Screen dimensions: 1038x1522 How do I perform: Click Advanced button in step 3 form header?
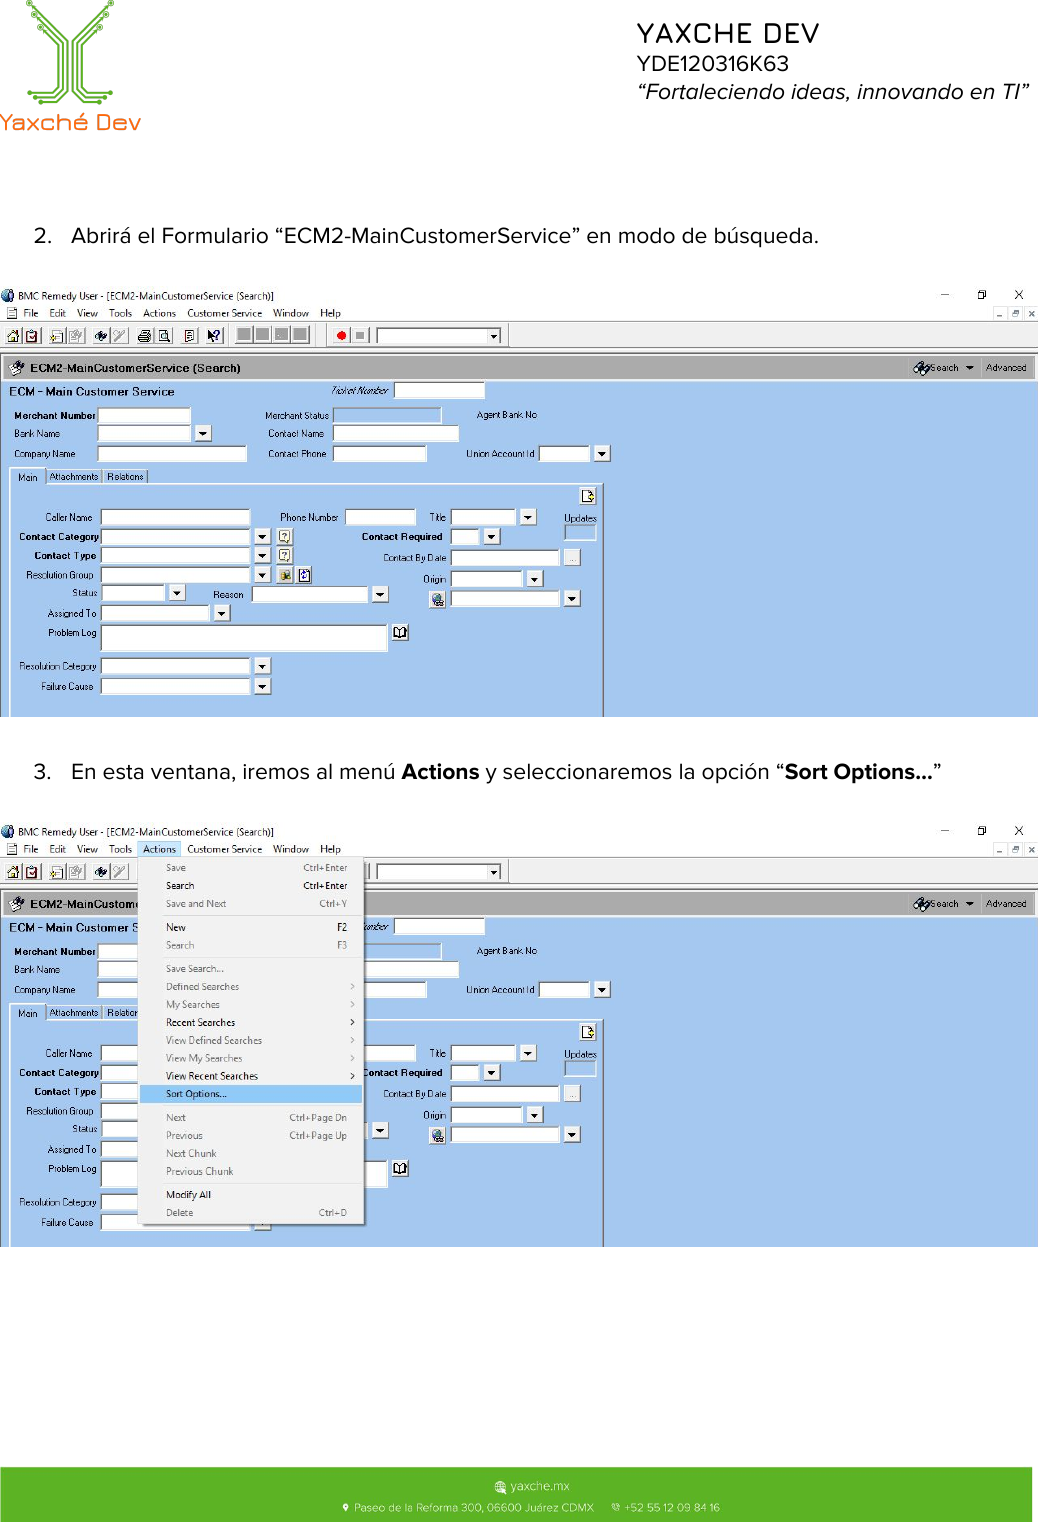[x=1006, y=904]
